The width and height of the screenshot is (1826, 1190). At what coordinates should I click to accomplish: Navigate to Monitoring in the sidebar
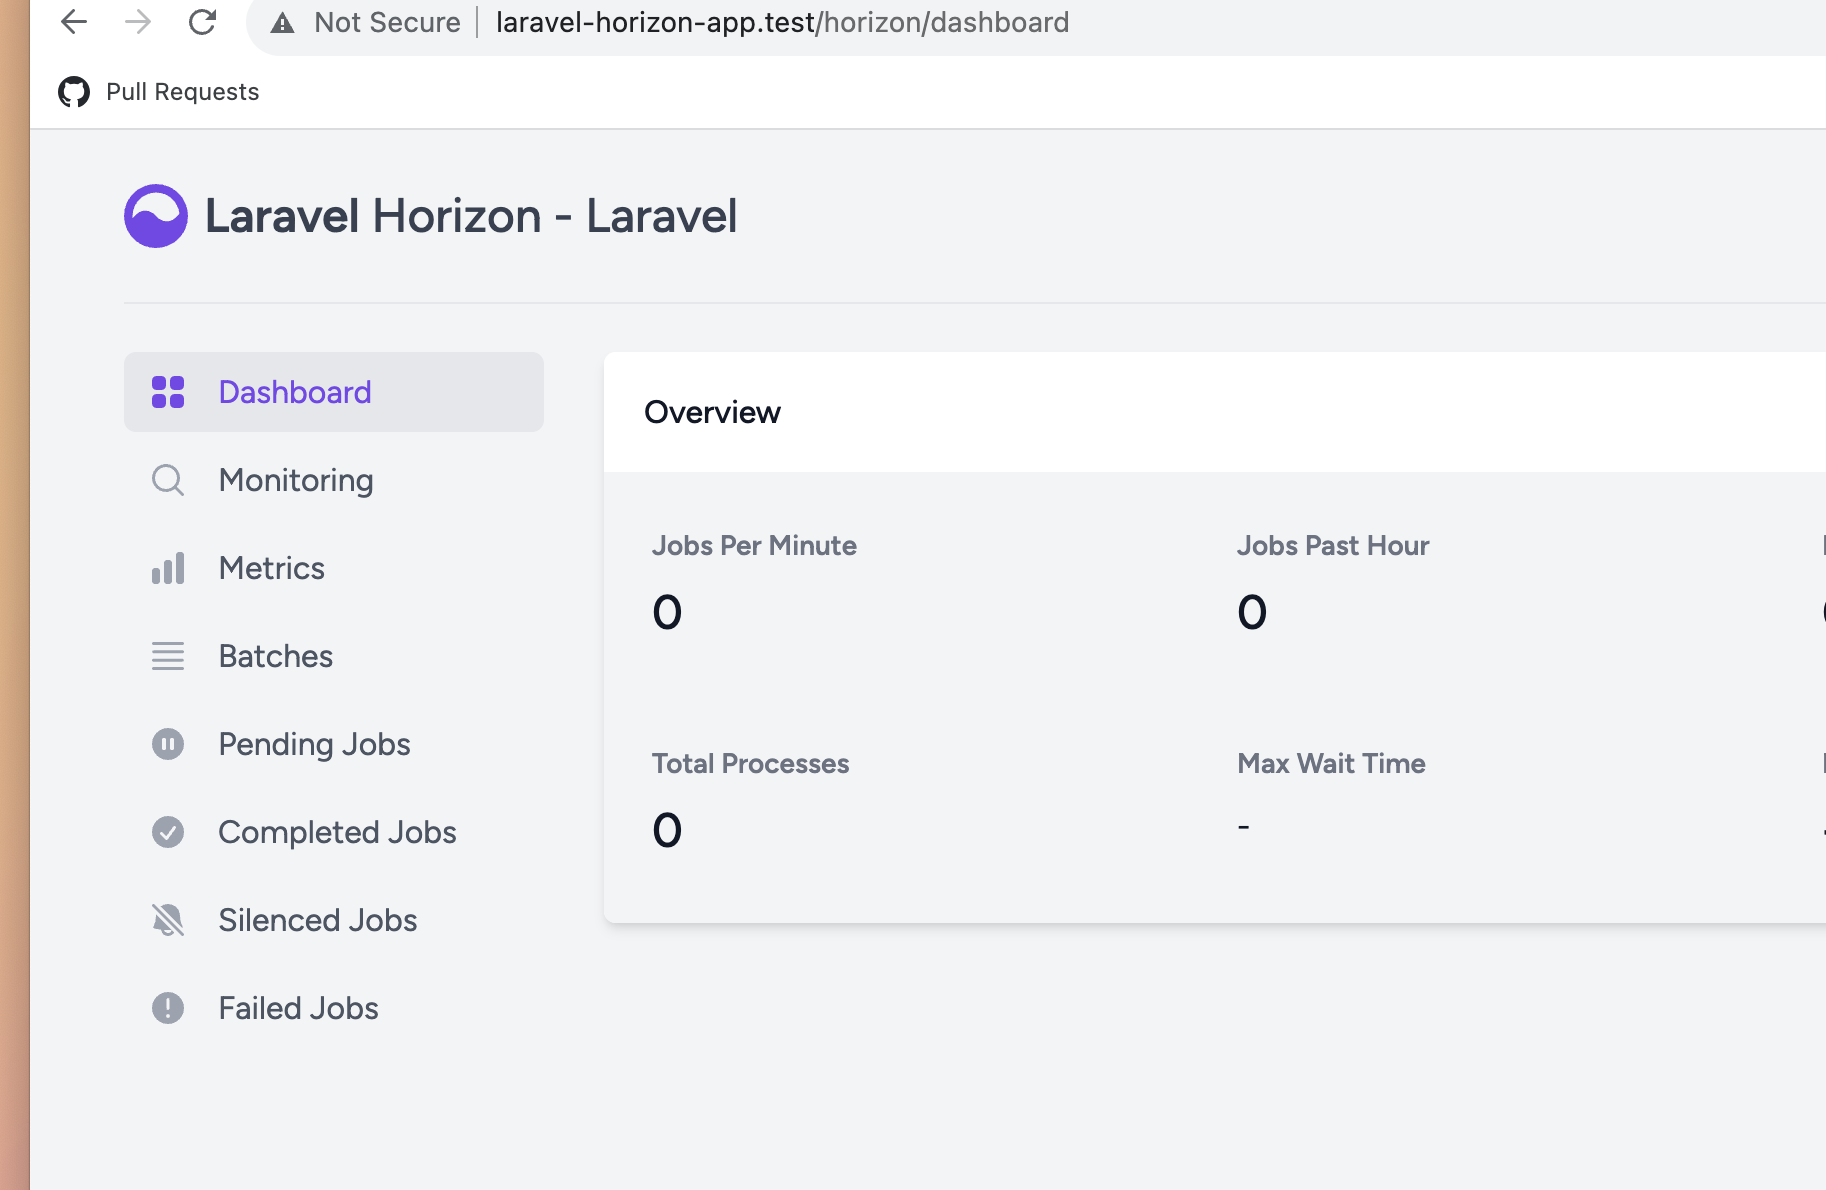[x=295, y=480]
